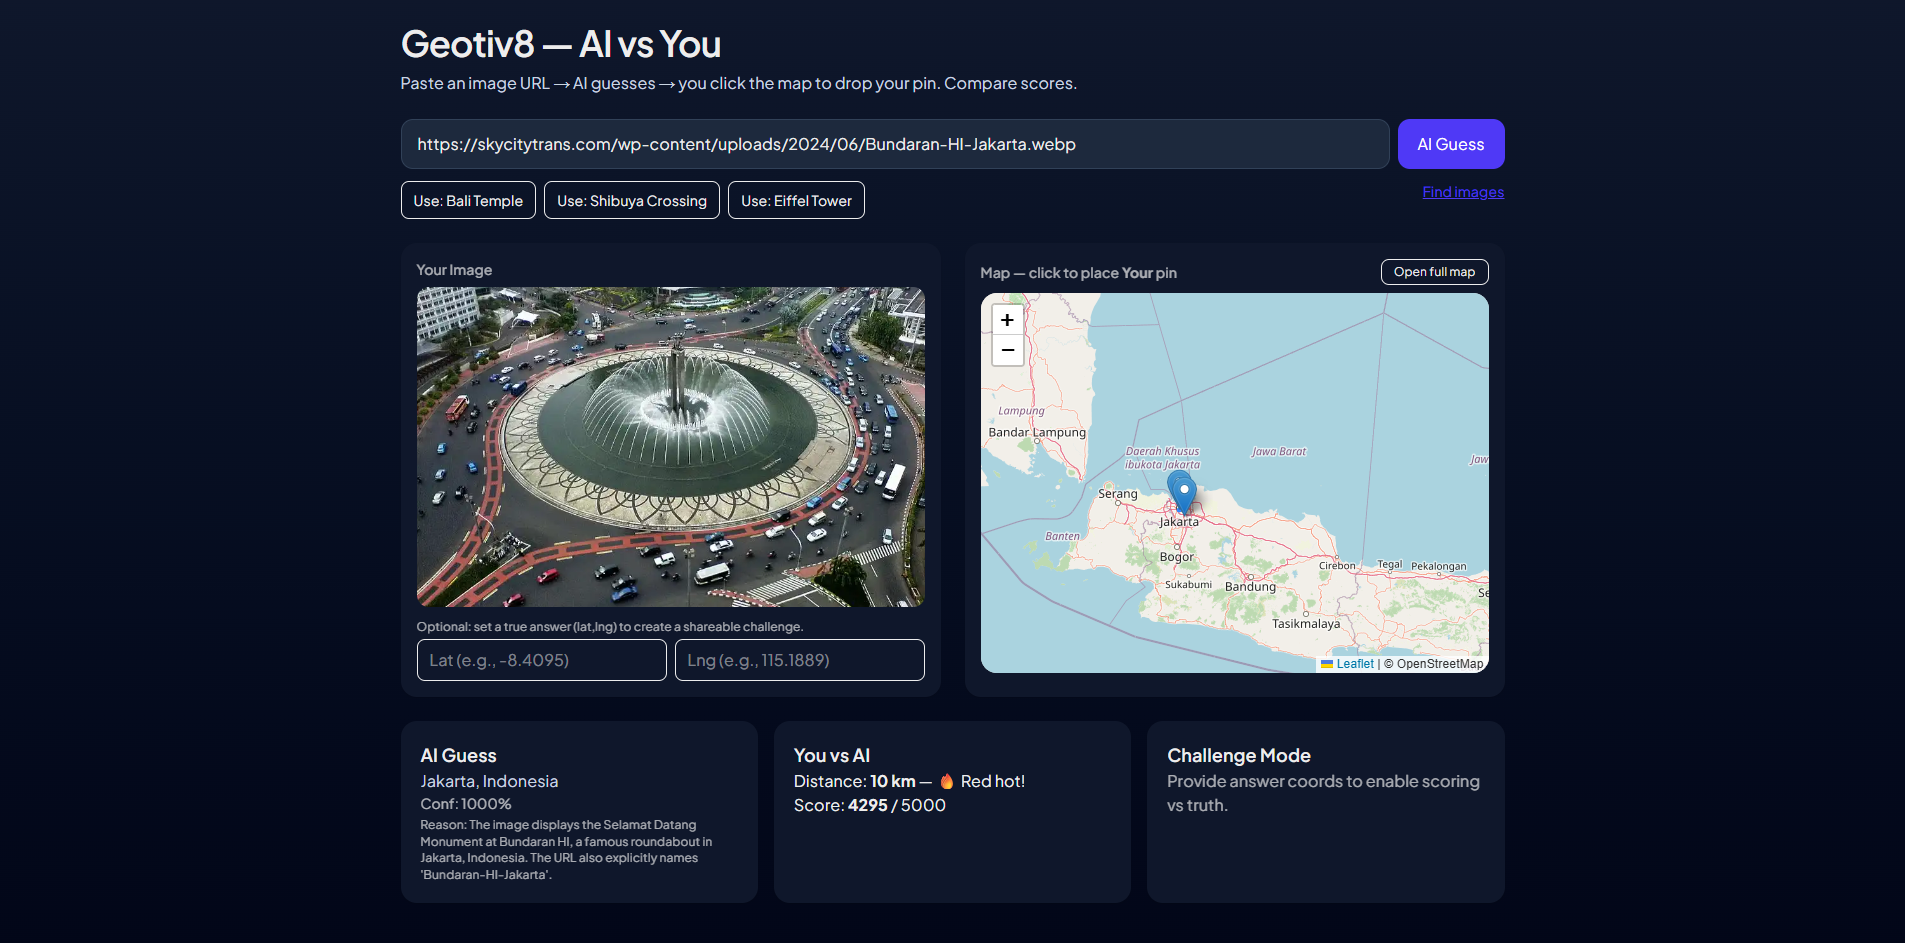This screenshot has width=1905, height=943.
Task: Select the Use: Shibuya Crossing preset
Action: (x=631, y=200)
